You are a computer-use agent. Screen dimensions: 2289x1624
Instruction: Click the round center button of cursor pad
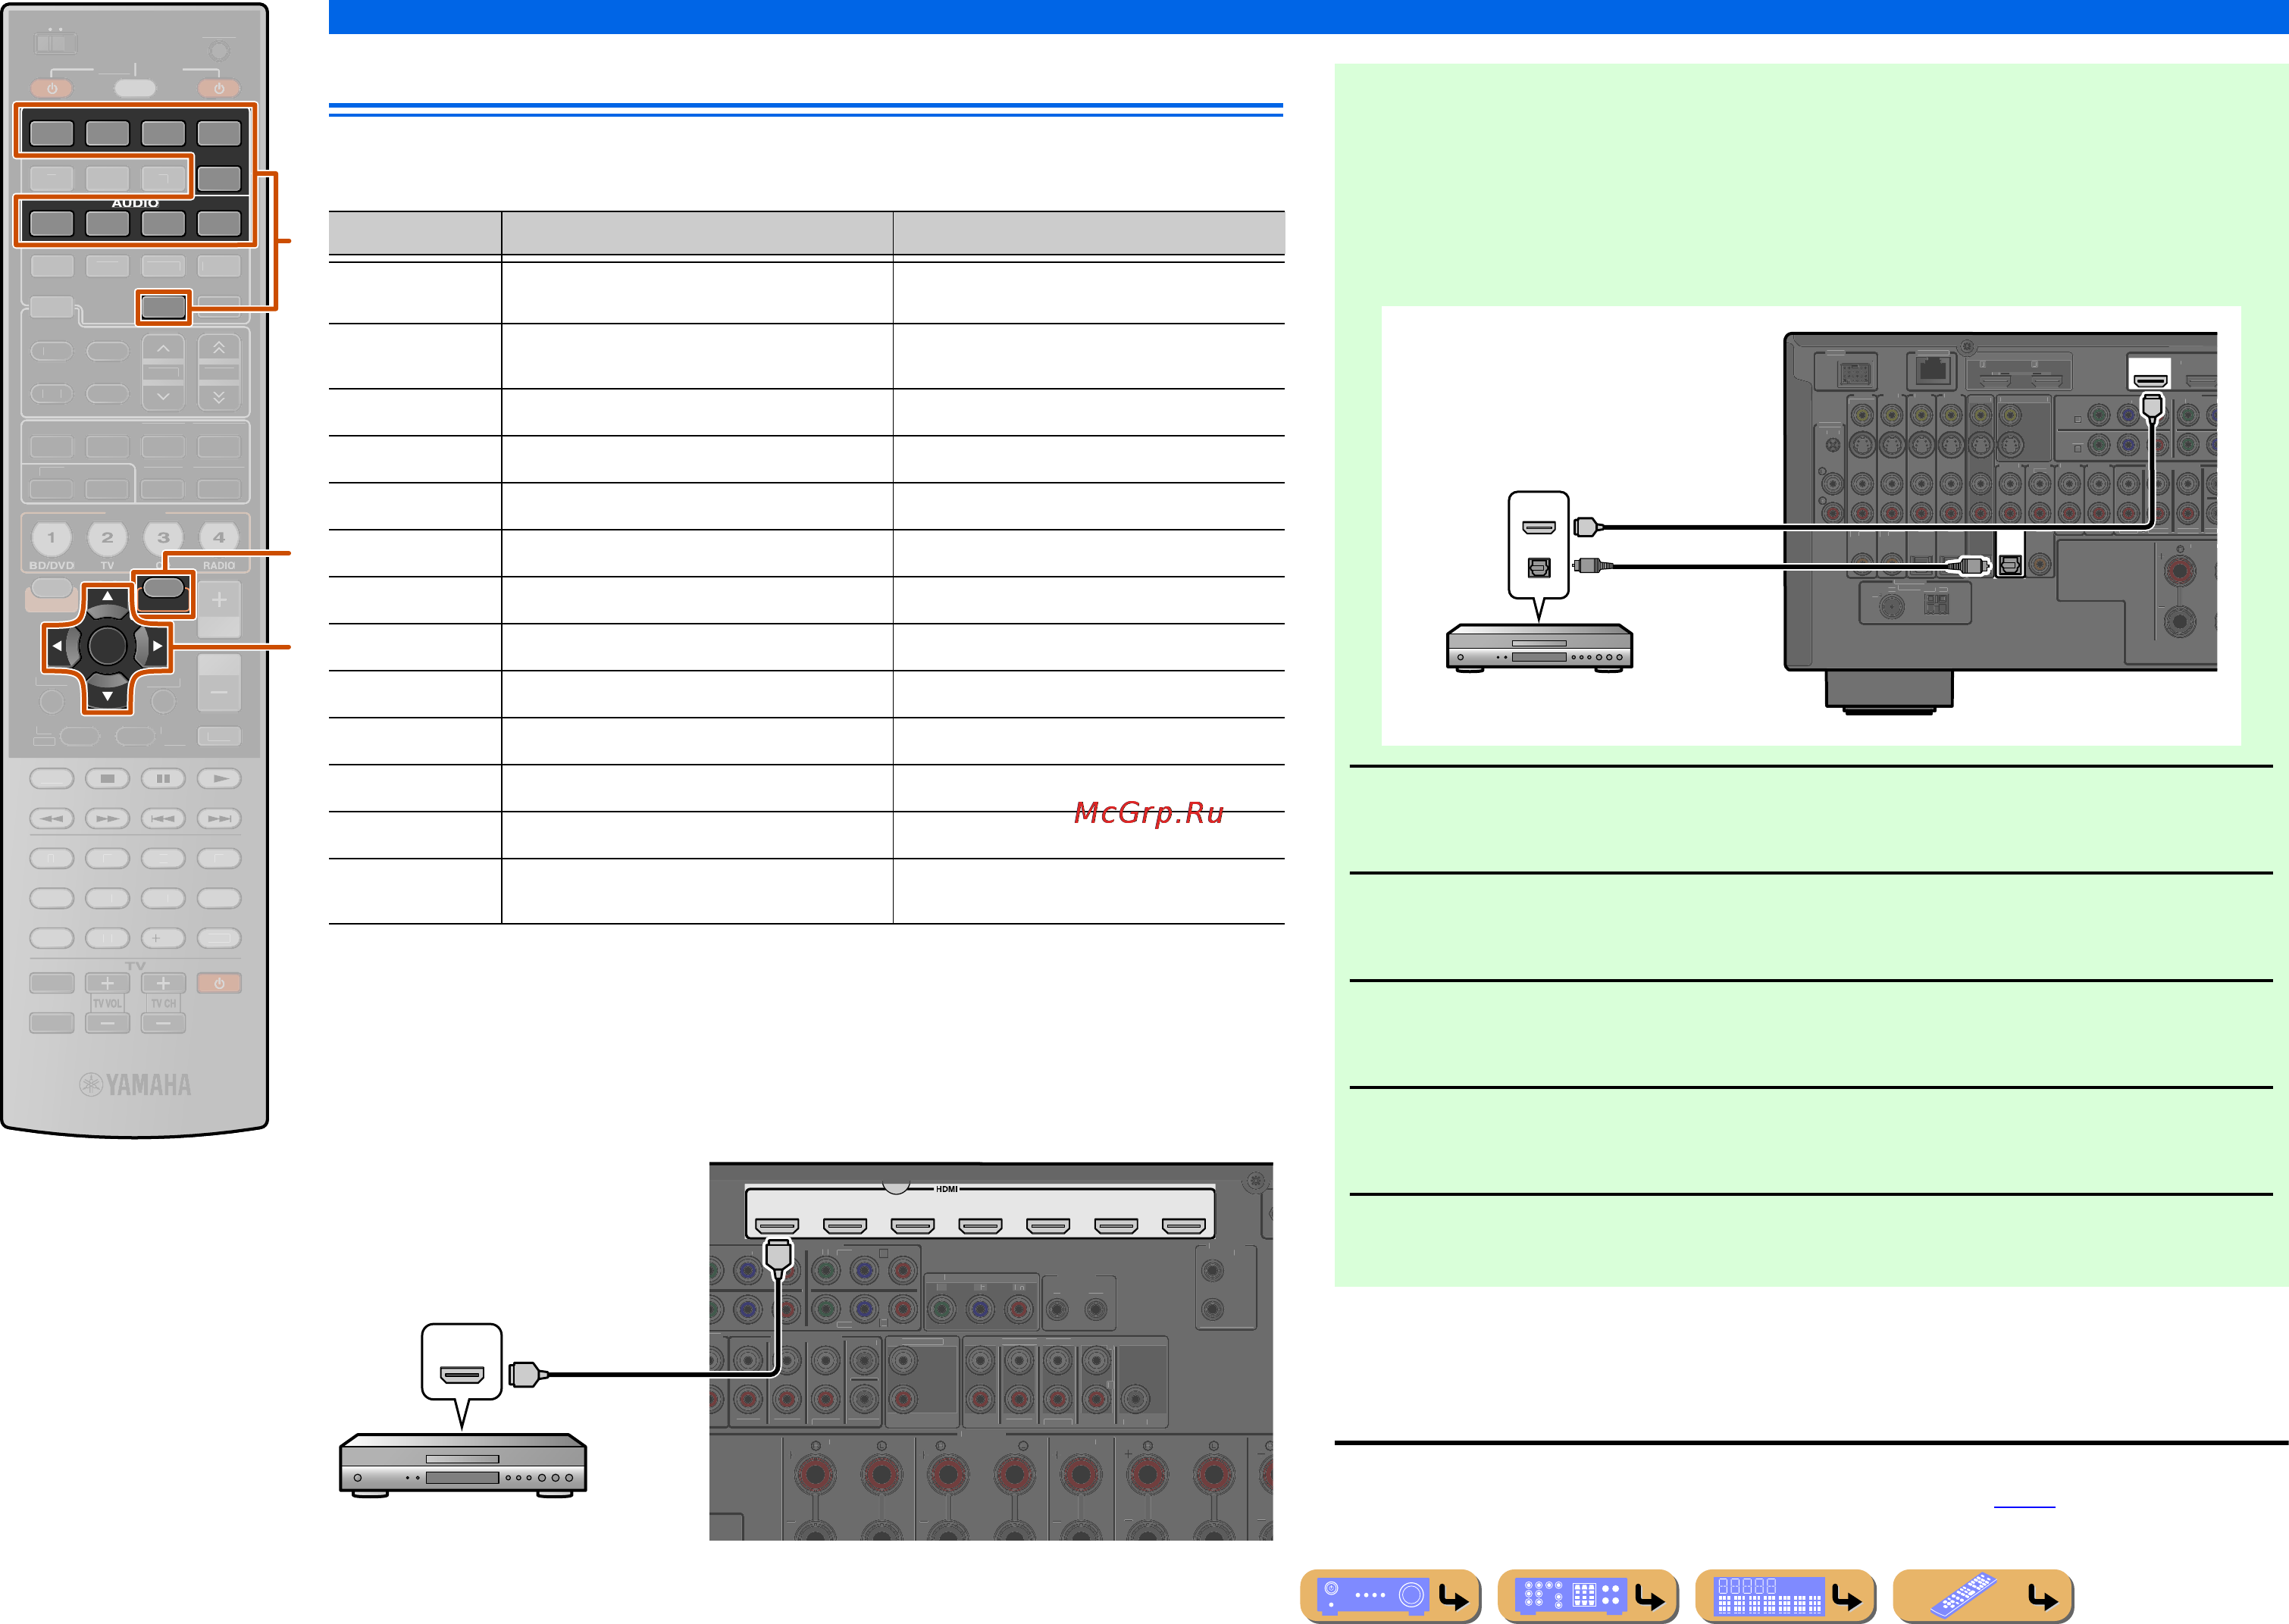(107, 646)
